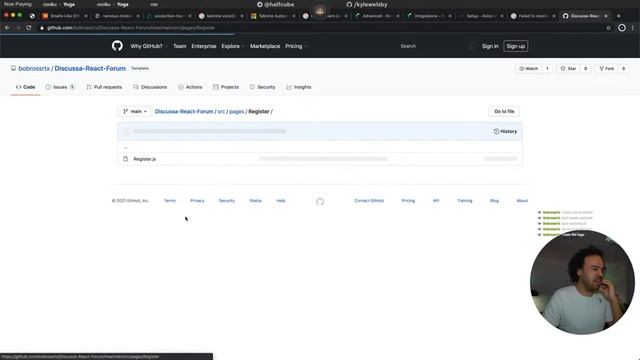Click pages in the breadcrumb path
The height and width of the screenshot is (360, 640).
coord(236,111)
